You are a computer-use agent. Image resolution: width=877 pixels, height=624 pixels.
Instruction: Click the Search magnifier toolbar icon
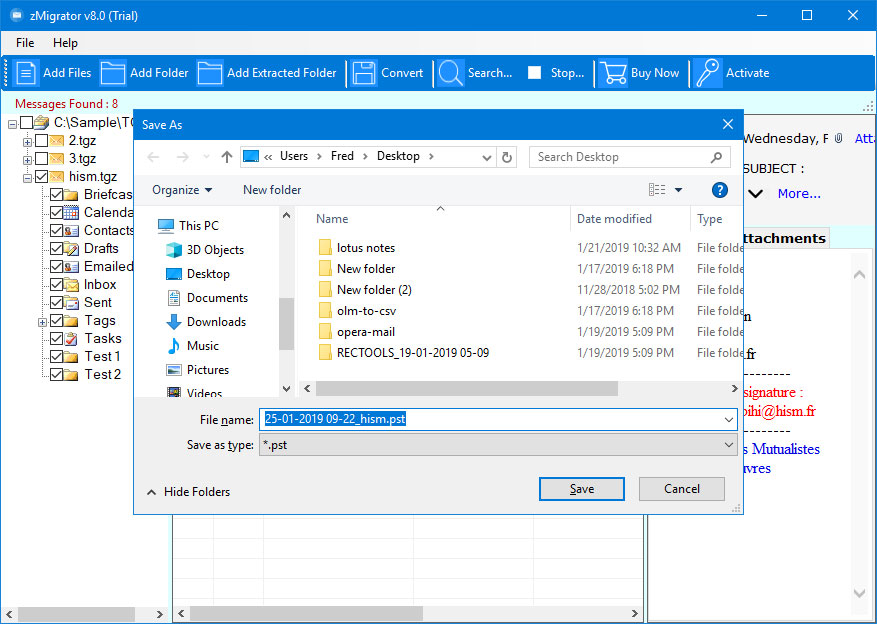450,73
